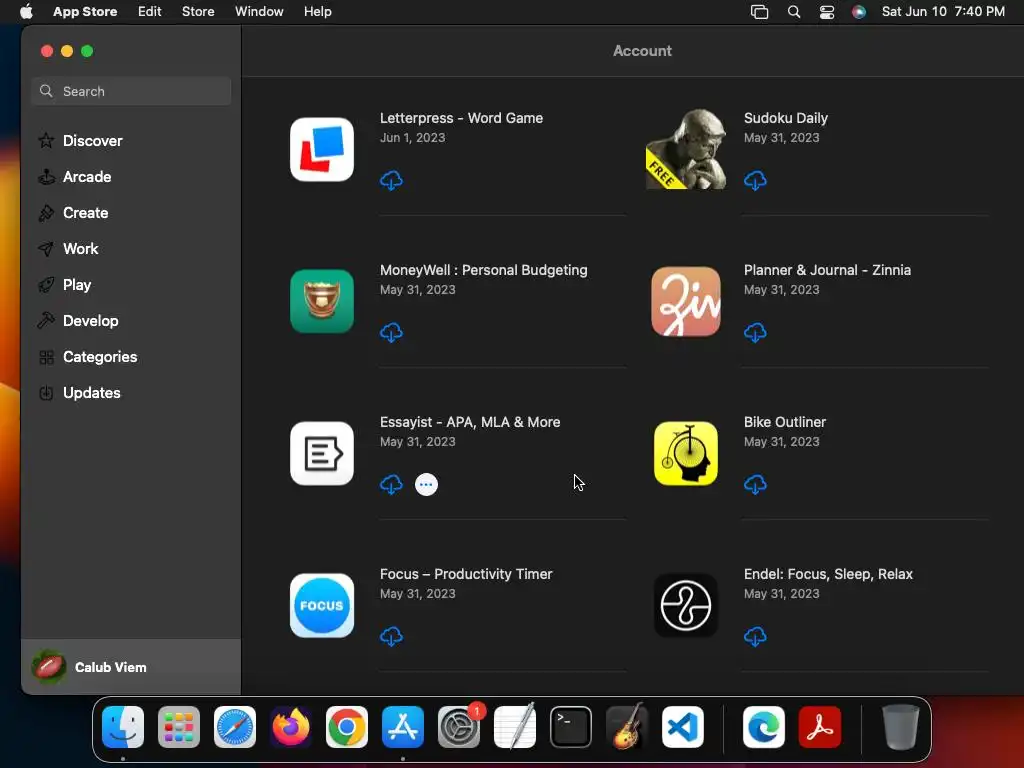Viewport: 1024px width, 768px height.
Task: Open Stage Manager icon in menu bar
Action: point(760,11)
